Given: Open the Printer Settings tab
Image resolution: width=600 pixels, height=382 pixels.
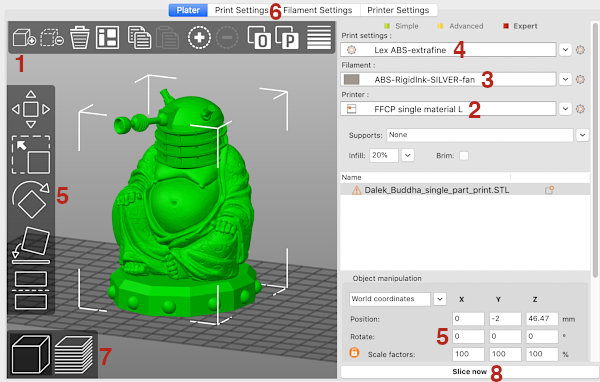Looking at the screenshot, I should (x=398, y=10).
